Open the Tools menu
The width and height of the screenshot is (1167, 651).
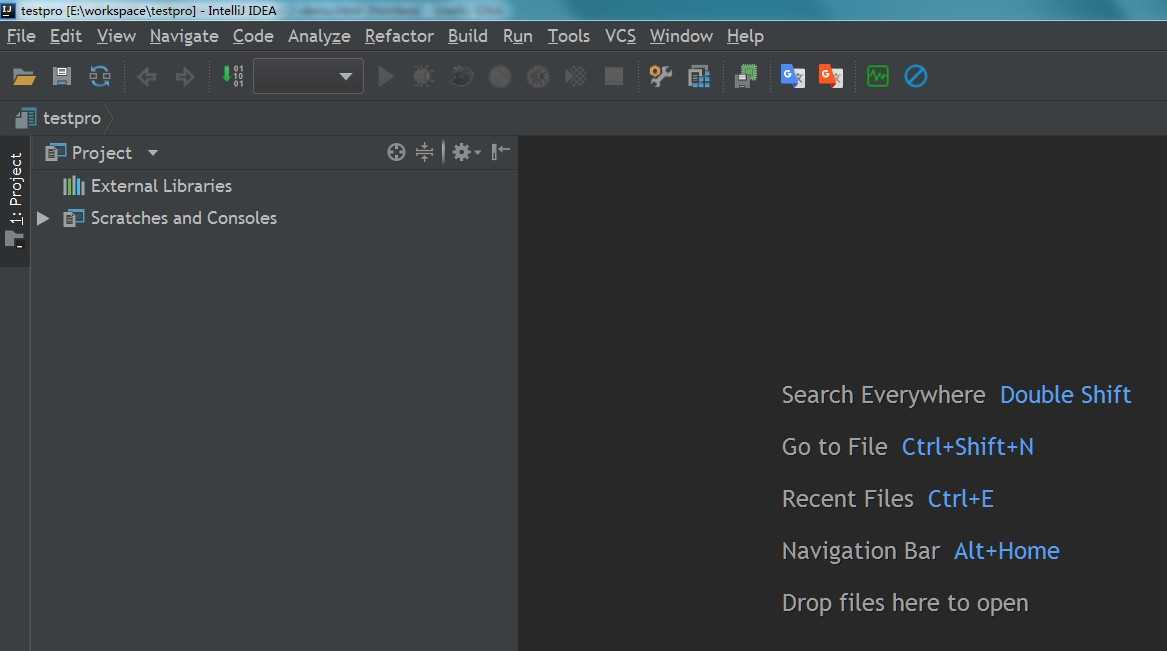pos(569,36)
